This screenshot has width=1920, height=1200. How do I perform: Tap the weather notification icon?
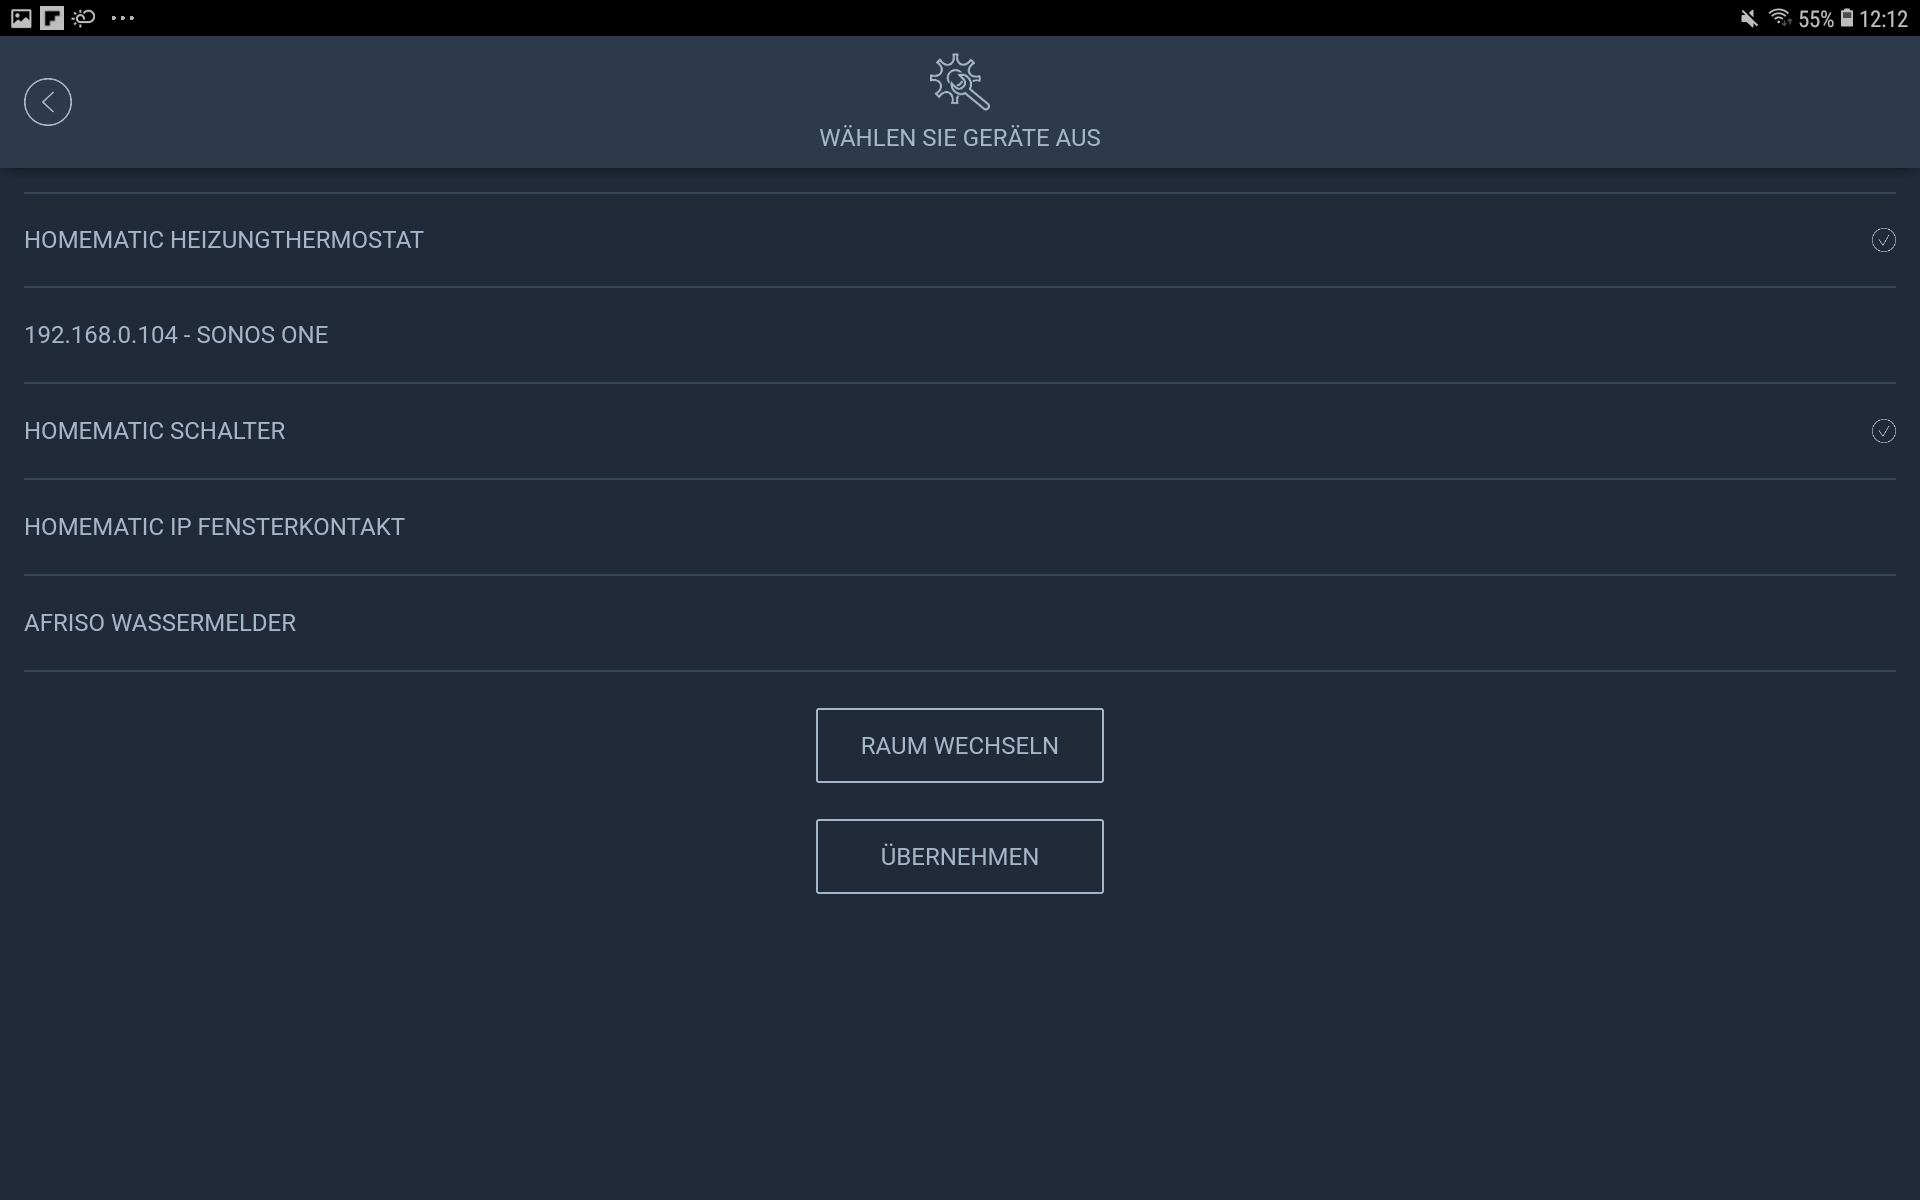(84, 18)
